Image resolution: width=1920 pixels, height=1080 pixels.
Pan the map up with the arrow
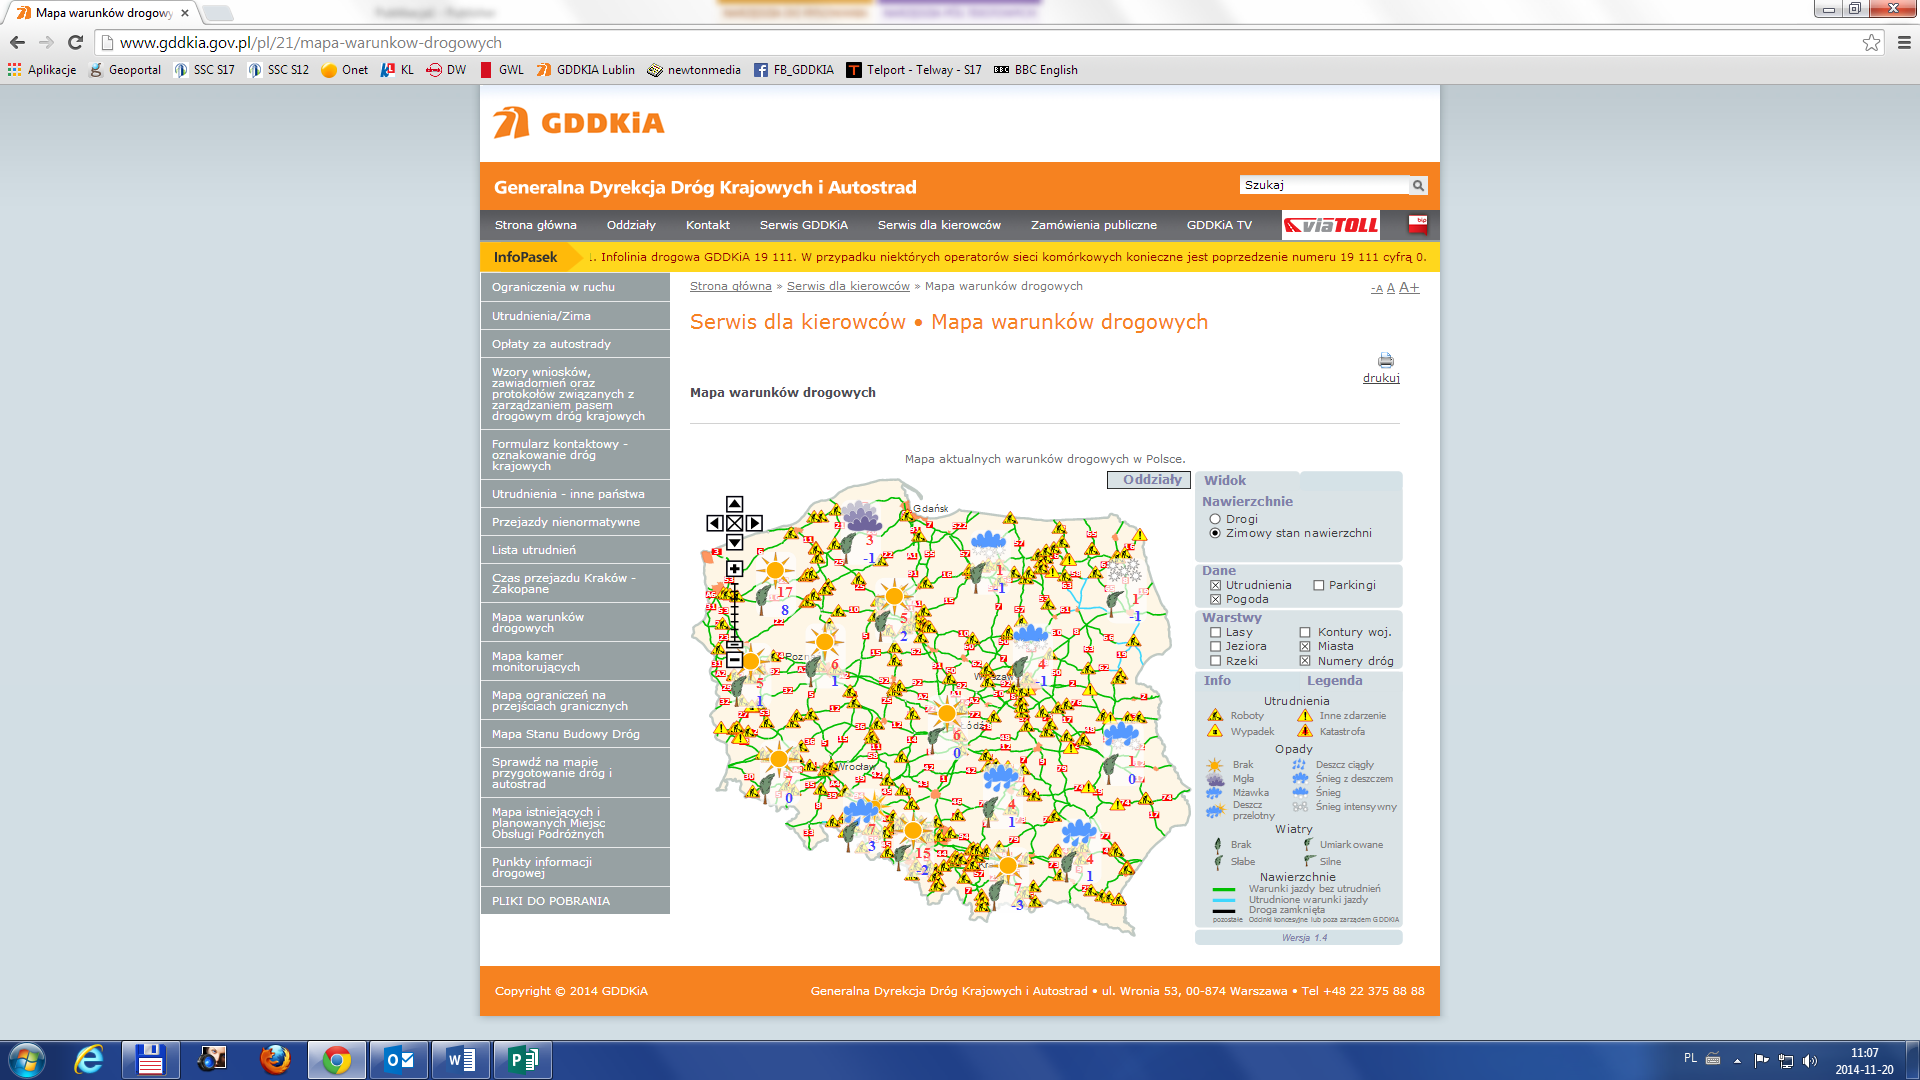(x=734, y=504)
